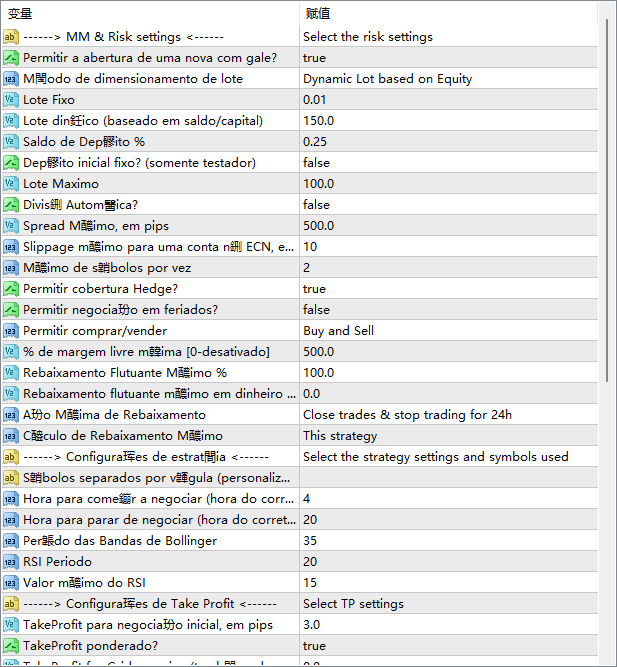This screenshot has height=667, width=617.
Task: Click the double icon beside Lote Fixo
Action: point(11,100)
